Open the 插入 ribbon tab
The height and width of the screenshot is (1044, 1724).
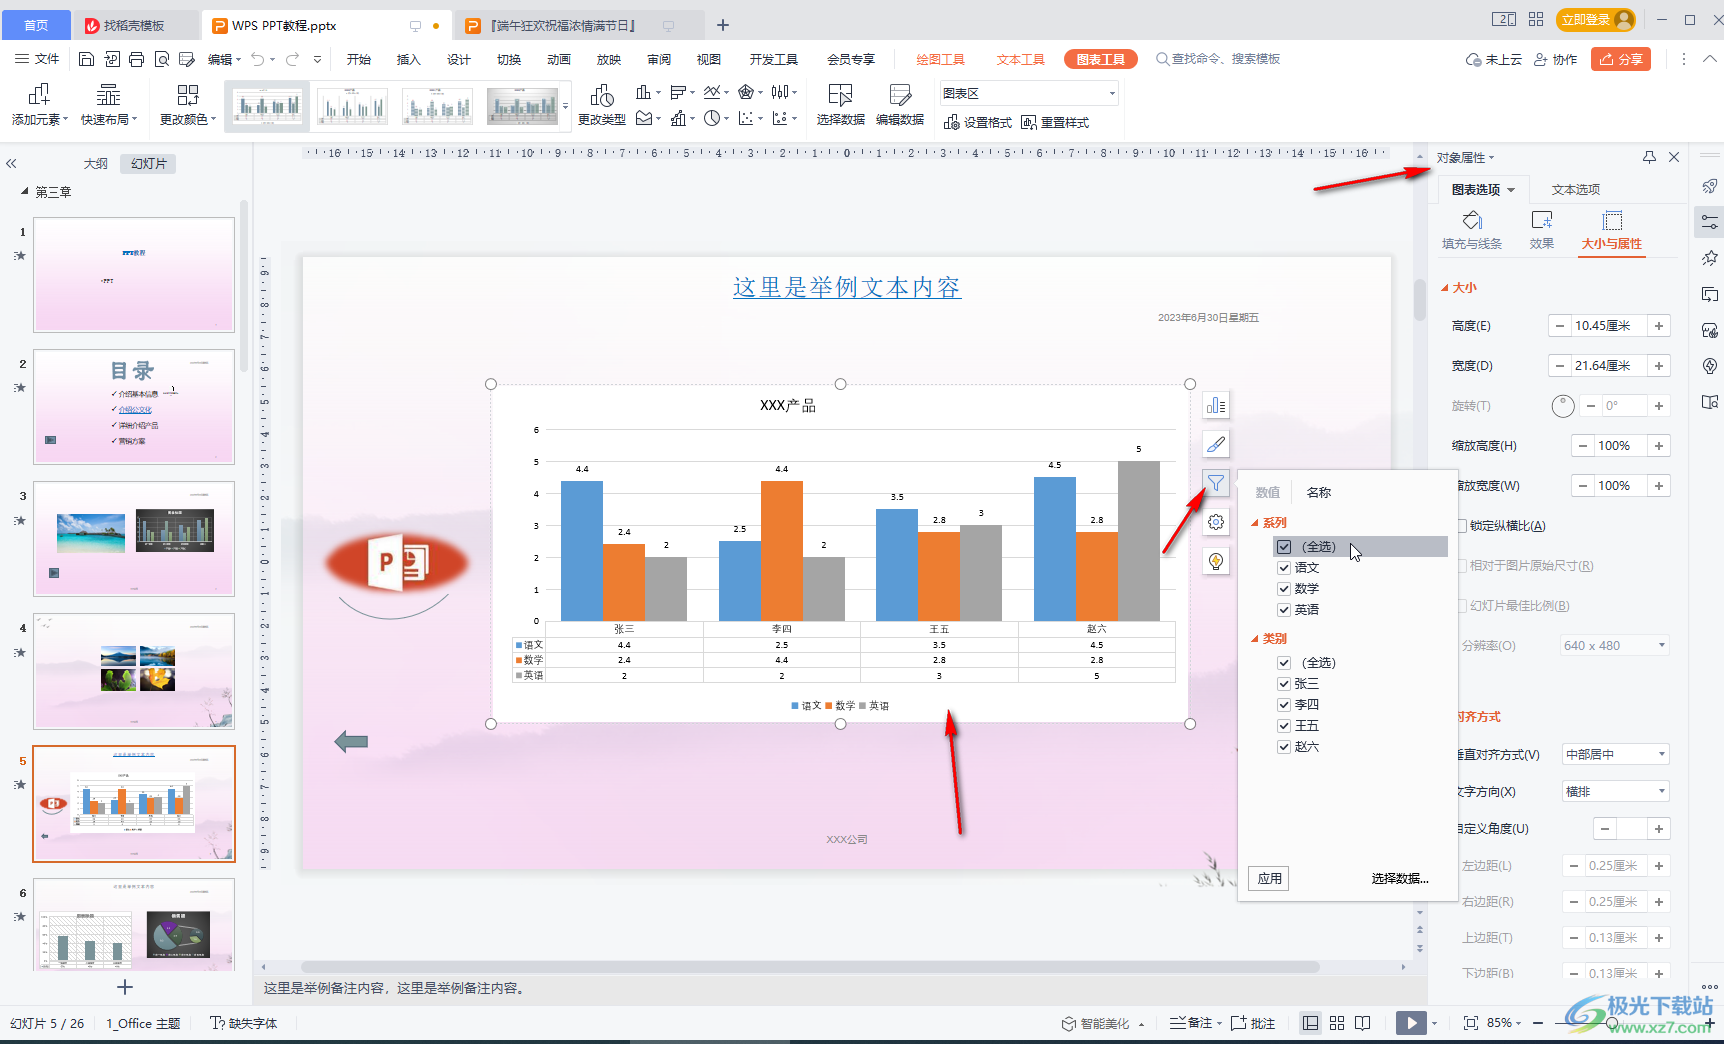pos(409,59)
